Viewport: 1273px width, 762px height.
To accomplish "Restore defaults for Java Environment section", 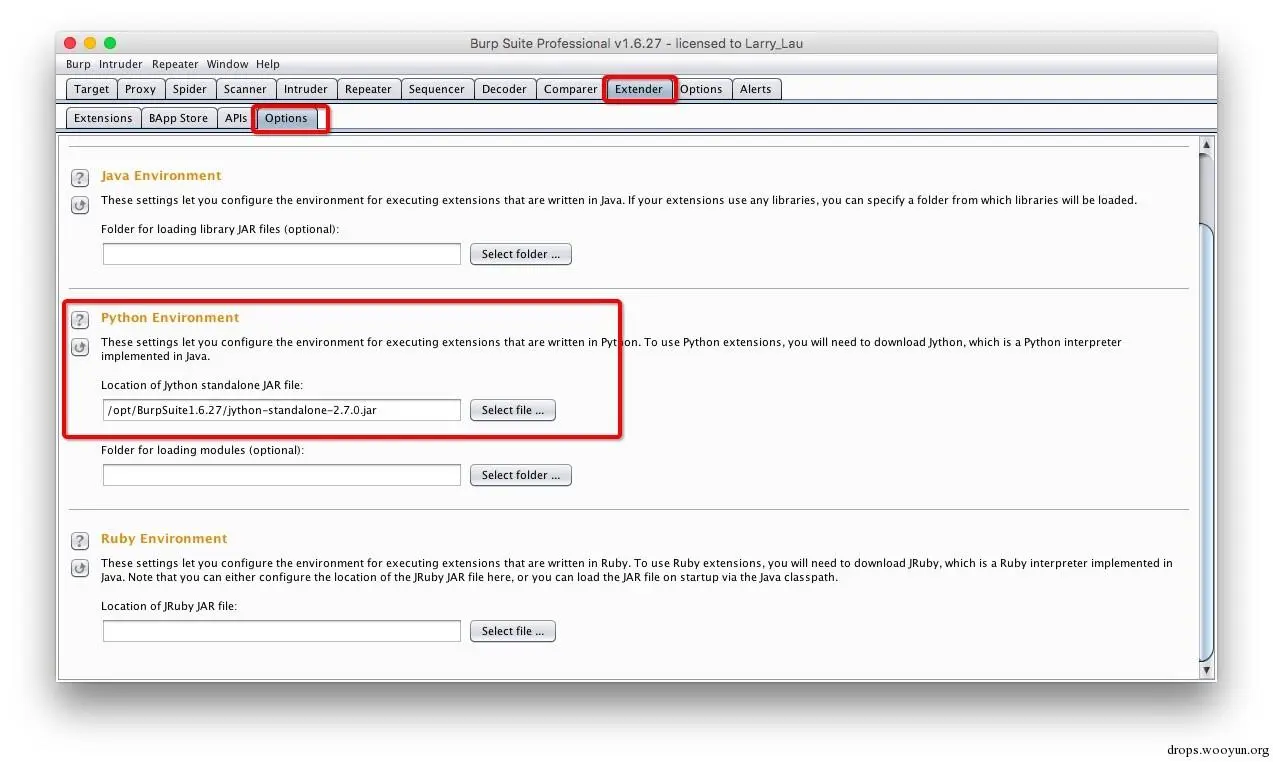I will [x=80, y=205].
